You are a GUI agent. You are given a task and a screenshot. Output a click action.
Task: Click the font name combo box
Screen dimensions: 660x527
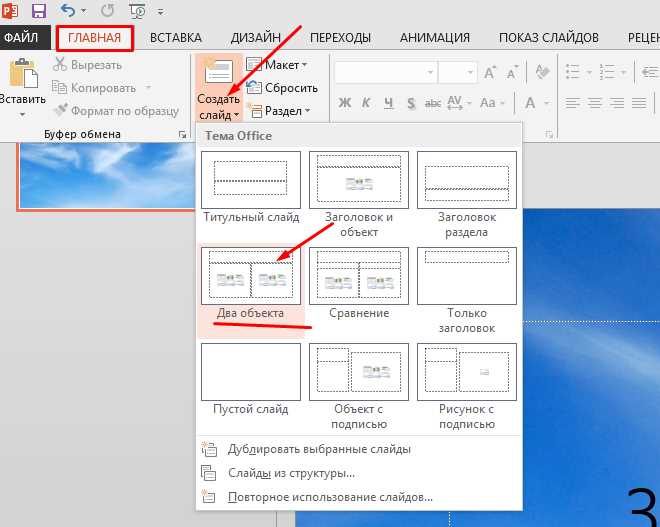(x=386, y=72)
